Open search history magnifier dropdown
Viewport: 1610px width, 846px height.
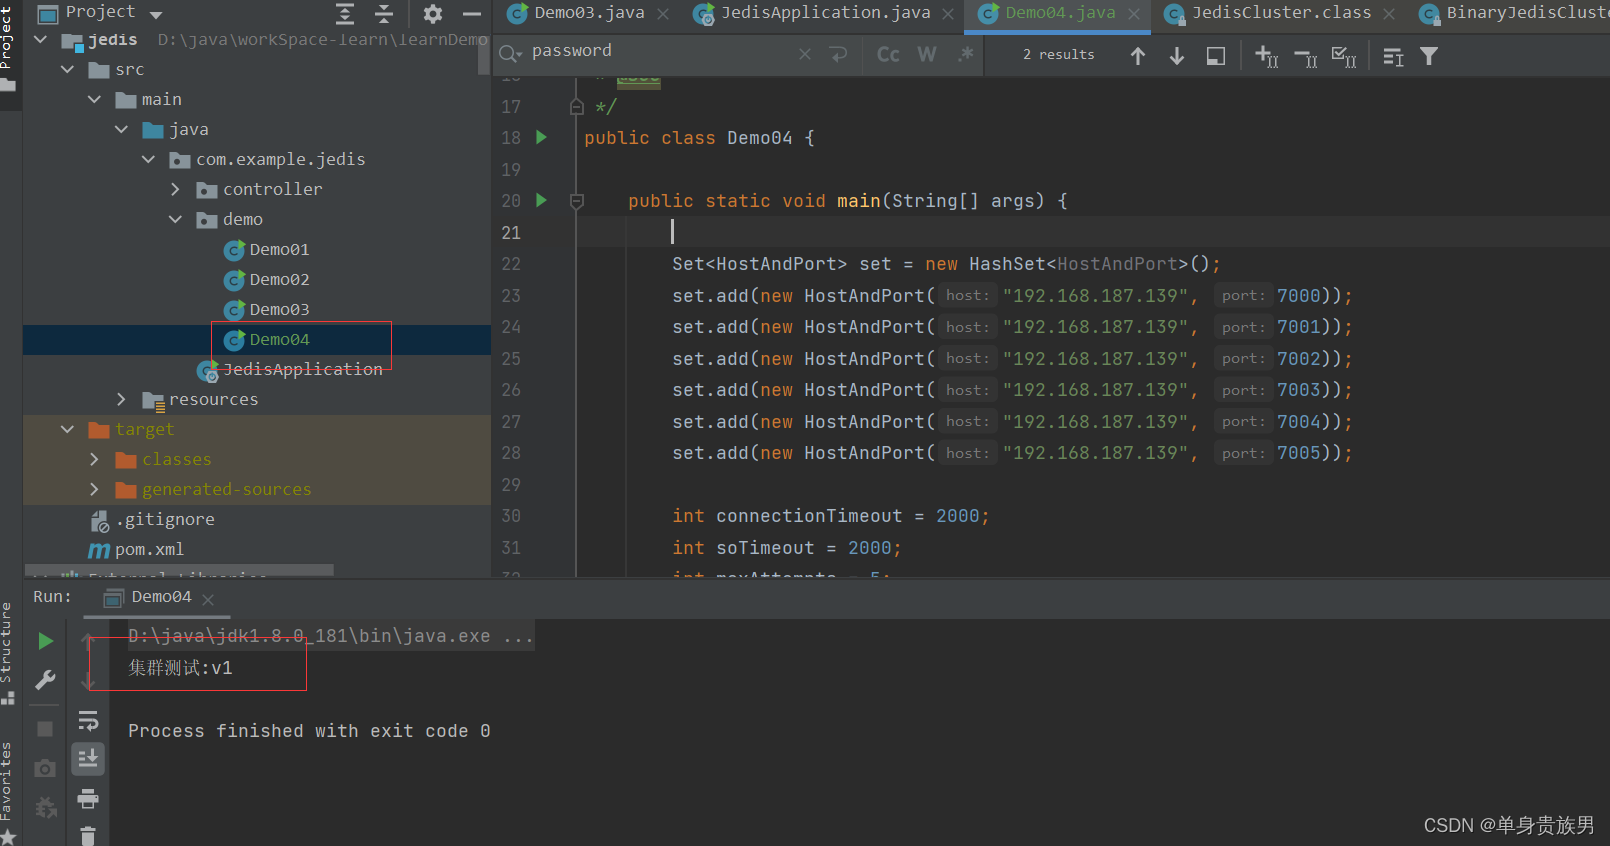pyautogui.click(x=511, y=53)
